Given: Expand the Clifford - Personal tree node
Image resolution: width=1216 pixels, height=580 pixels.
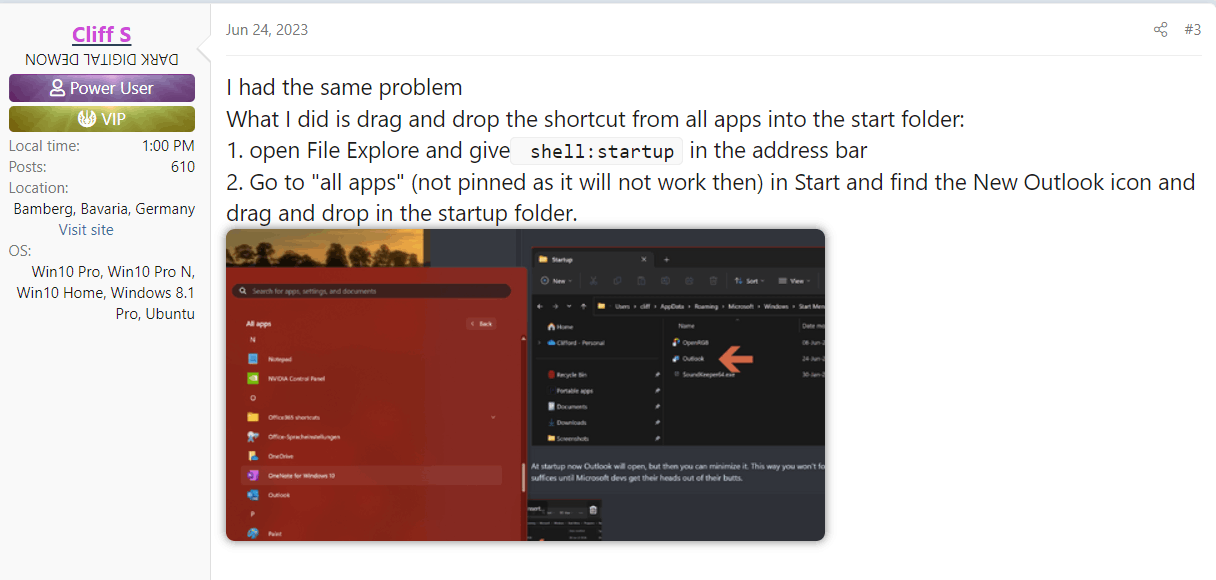Looking at the screenshot, I should click(539, 342).
